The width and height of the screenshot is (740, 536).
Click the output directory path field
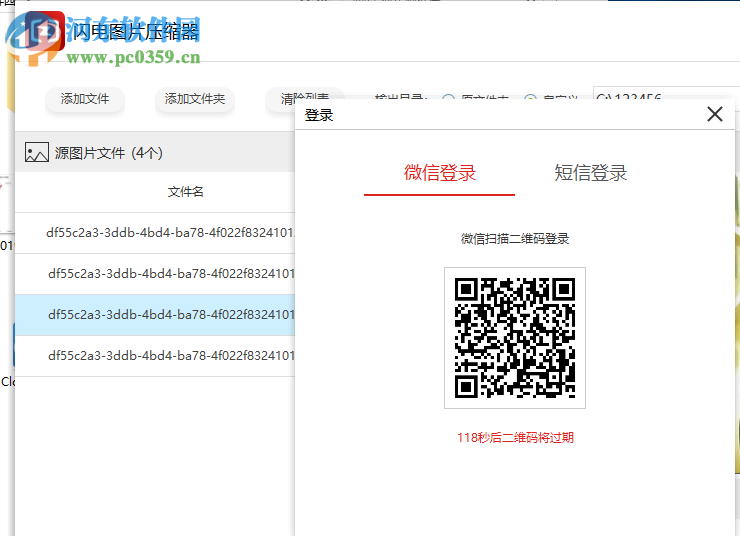click(666, 93)
